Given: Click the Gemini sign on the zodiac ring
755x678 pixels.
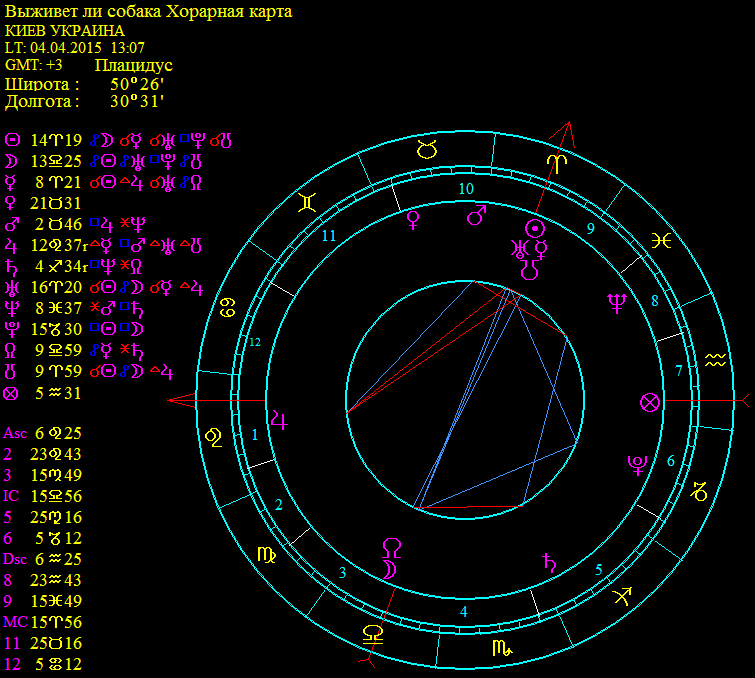Looking at the screenshot, I should 307,202.
